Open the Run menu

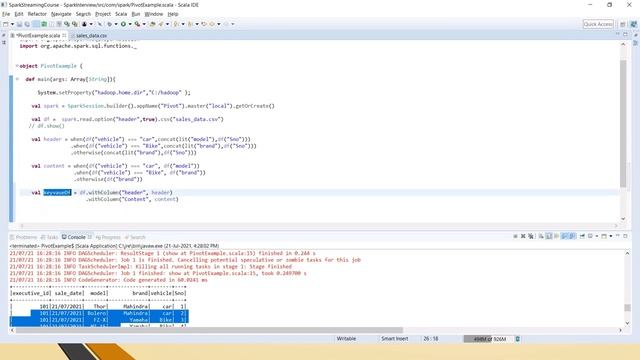(136, 14)
